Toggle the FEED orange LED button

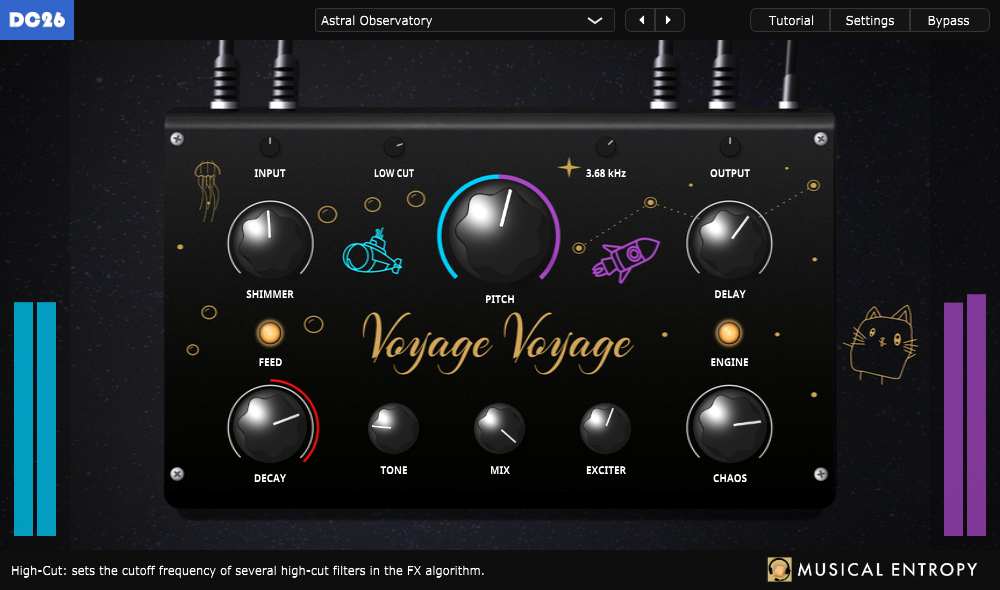270,333
